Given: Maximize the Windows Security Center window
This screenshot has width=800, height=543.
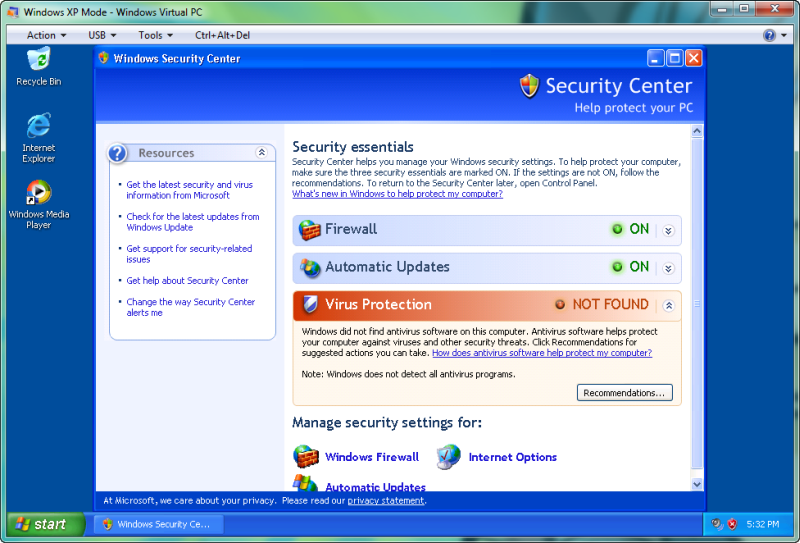Looking at the screenshot, I should point(674,58).
